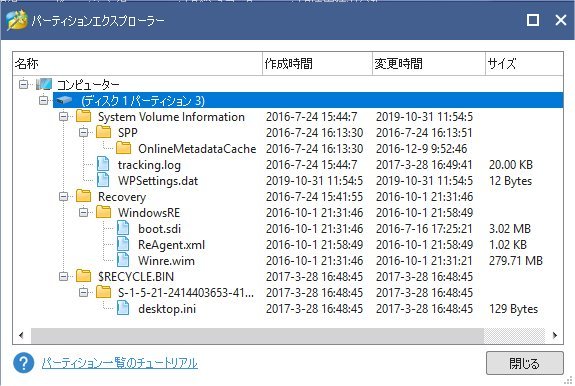Click the WindowsRE folder icon

point(104,212)
